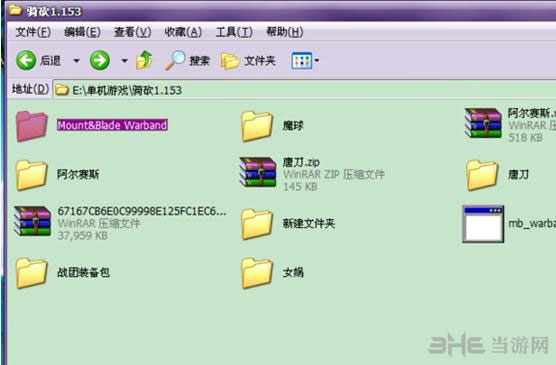The width and height of the screenshot is (556, 365).
Task: Select the mb_warband application icon
Action: [483, 224]
